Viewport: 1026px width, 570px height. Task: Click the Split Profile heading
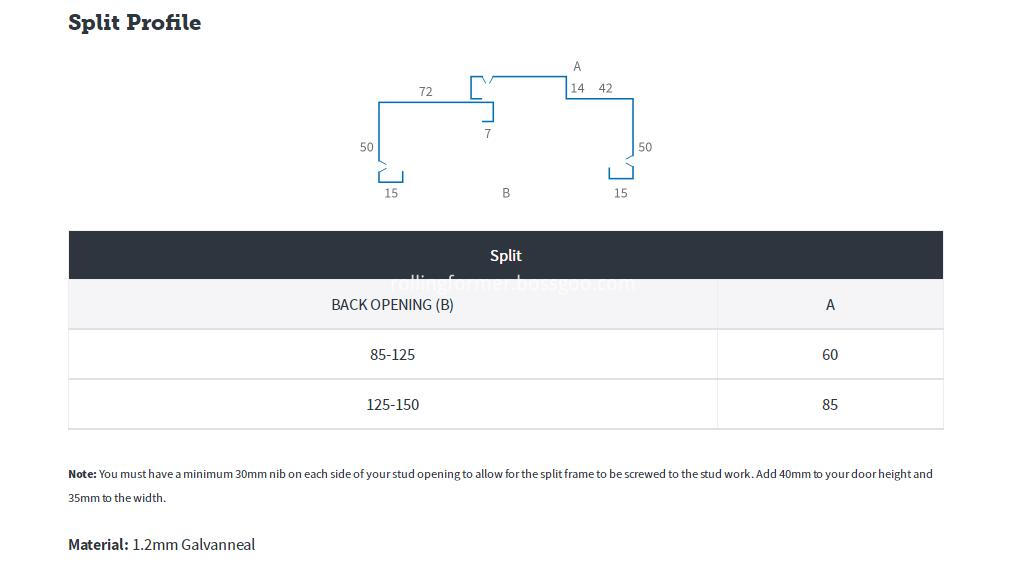(134, 22)
